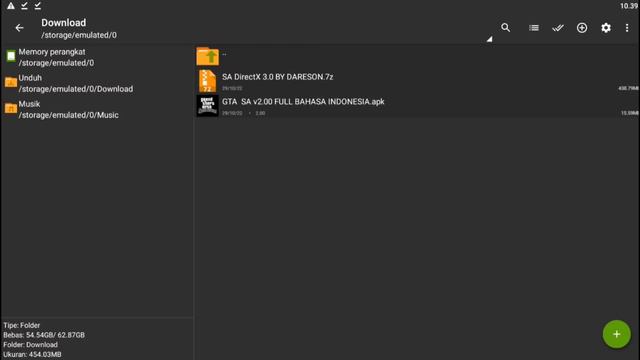This screenshot has height=360, width=640.
Task: Click the Musik folder icon
Action: (11, 108)
